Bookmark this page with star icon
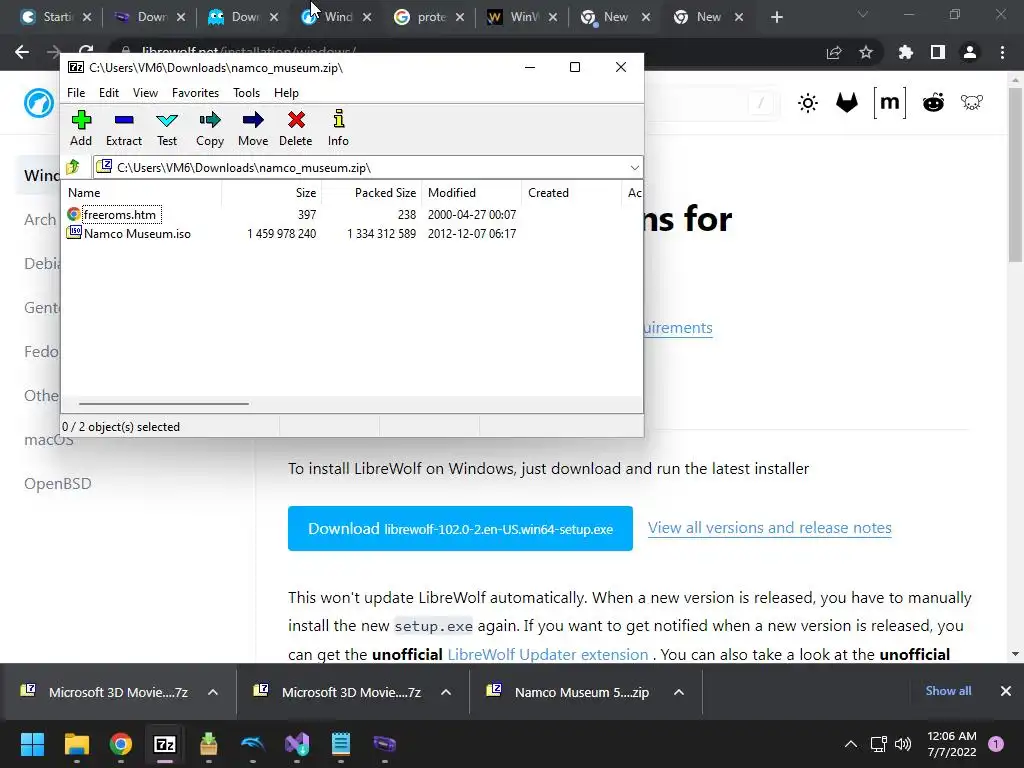Image resolution: width=1024 pixels, height=768 pixels. (x=866, y=52)
